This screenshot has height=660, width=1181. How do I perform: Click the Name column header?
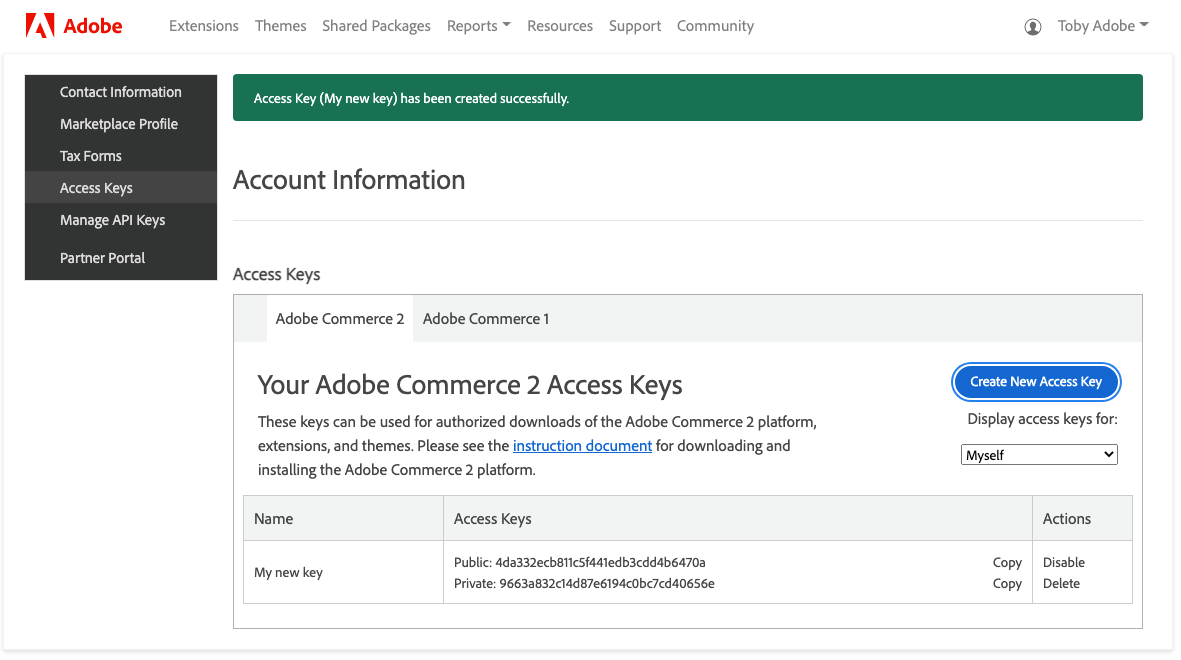[343, 518]
